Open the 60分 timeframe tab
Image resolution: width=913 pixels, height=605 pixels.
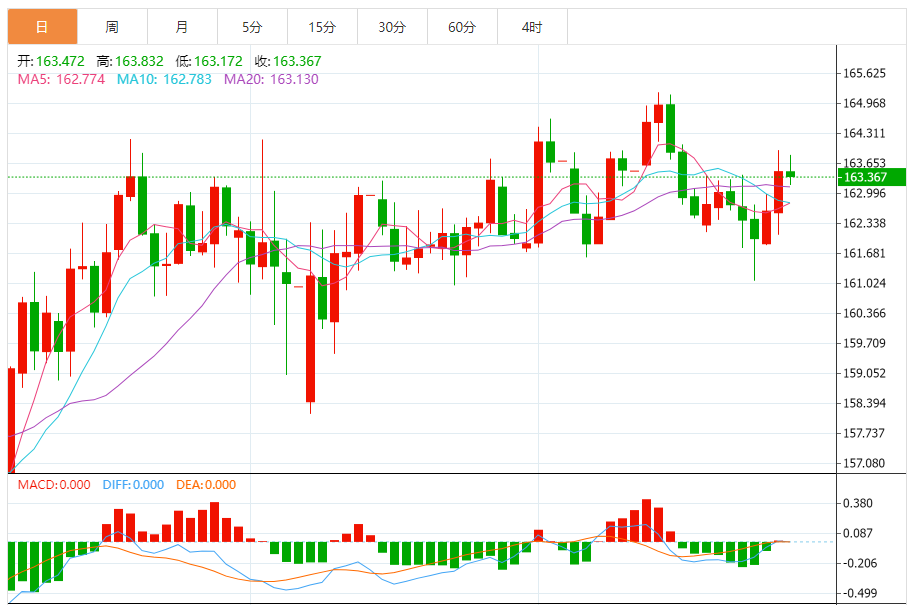pos(462,27)
